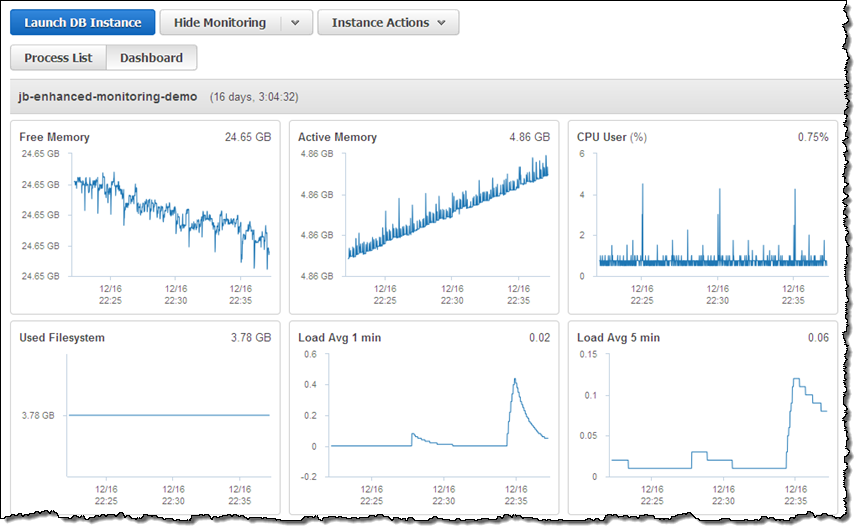Click the Active Memory chart title
The image size is (860, 531).
pyautogui.click(x=337, y=137)
